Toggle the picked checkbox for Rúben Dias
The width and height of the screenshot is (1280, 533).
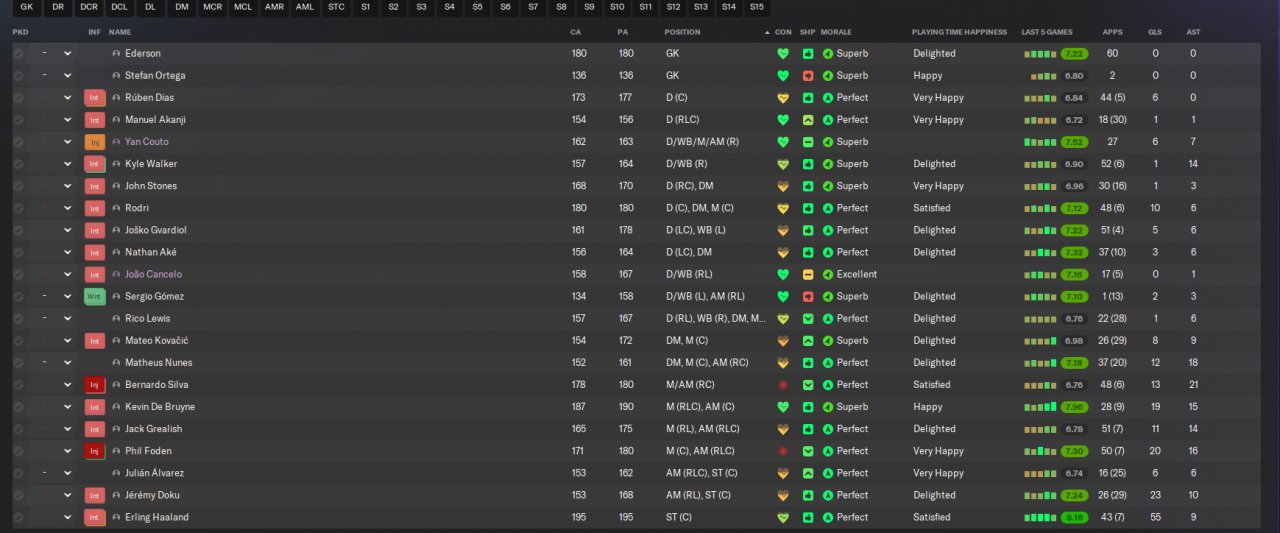tap(18, 97)
